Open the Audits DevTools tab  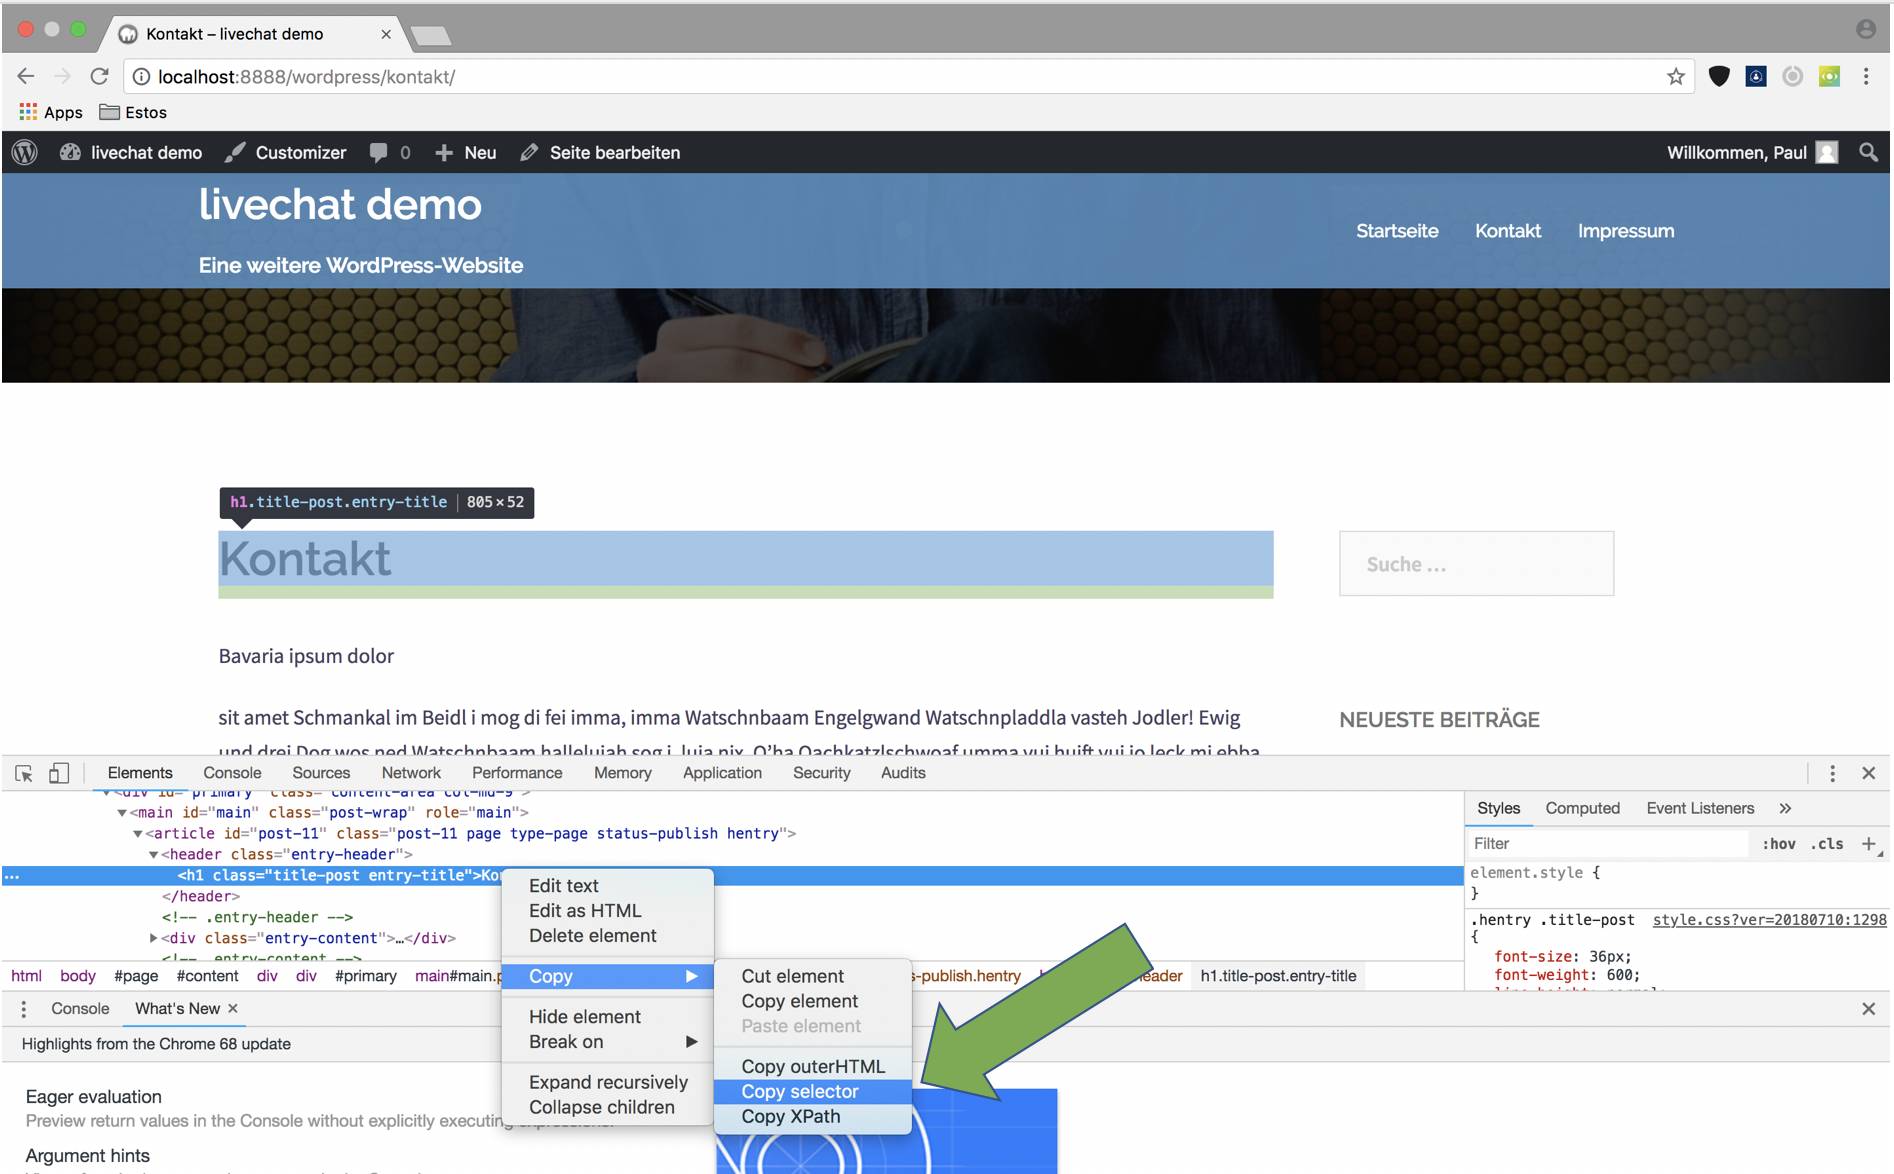(903, 773)
